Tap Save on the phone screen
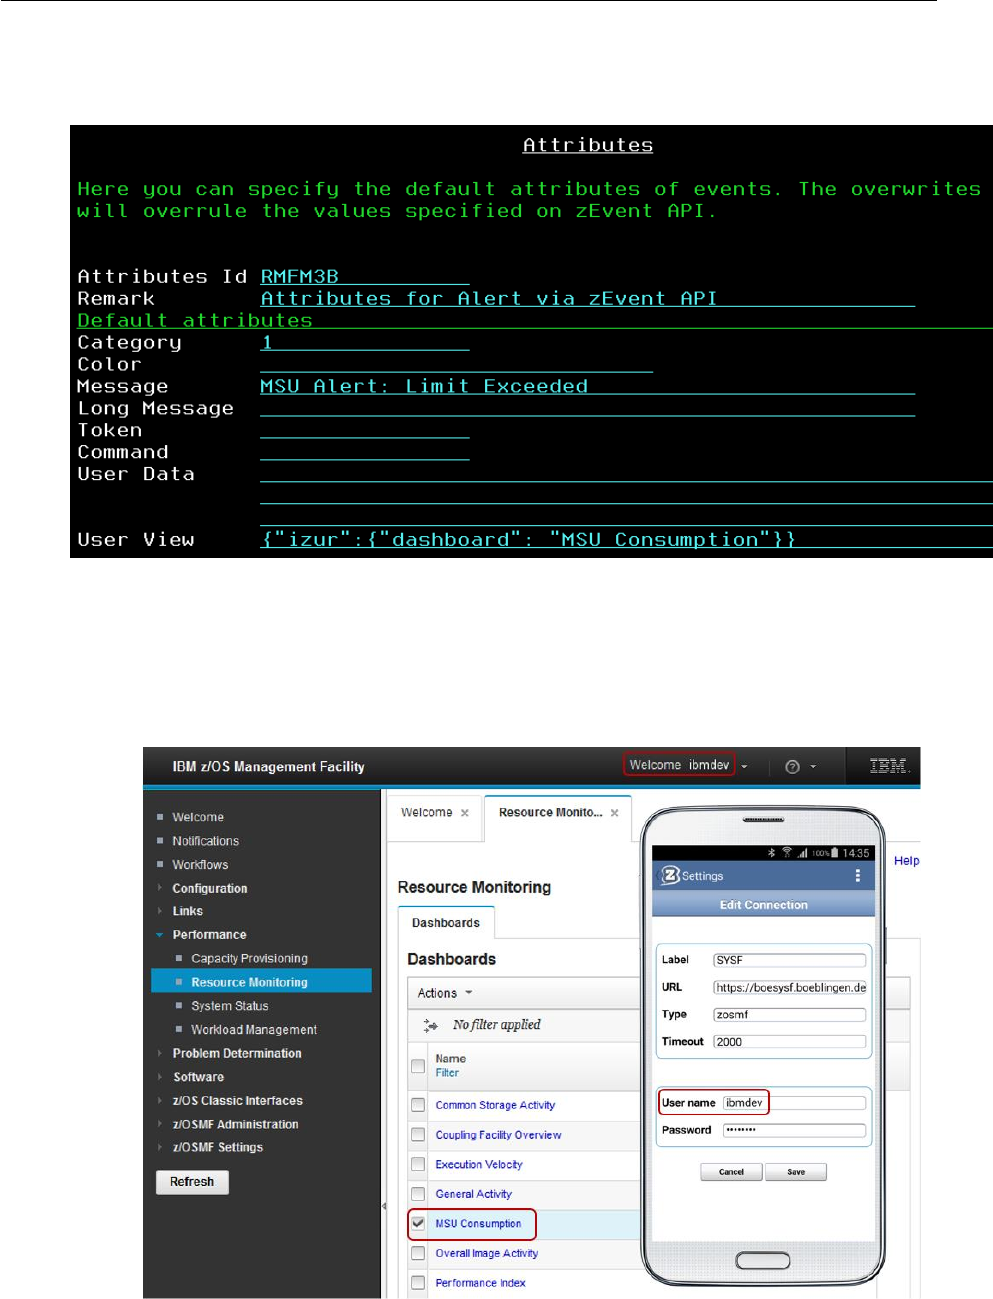This screenshot has width=993, height=1299. [x=796, y=1172]
